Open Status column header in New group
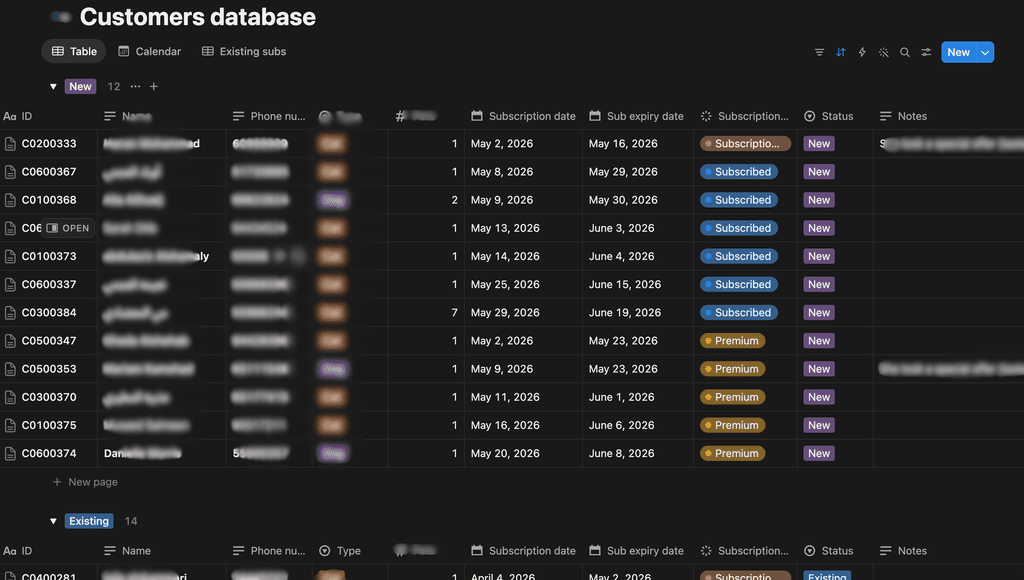The height and width of the screenshot is (580, 1024). pyautogui.click(x=829, y=116)
